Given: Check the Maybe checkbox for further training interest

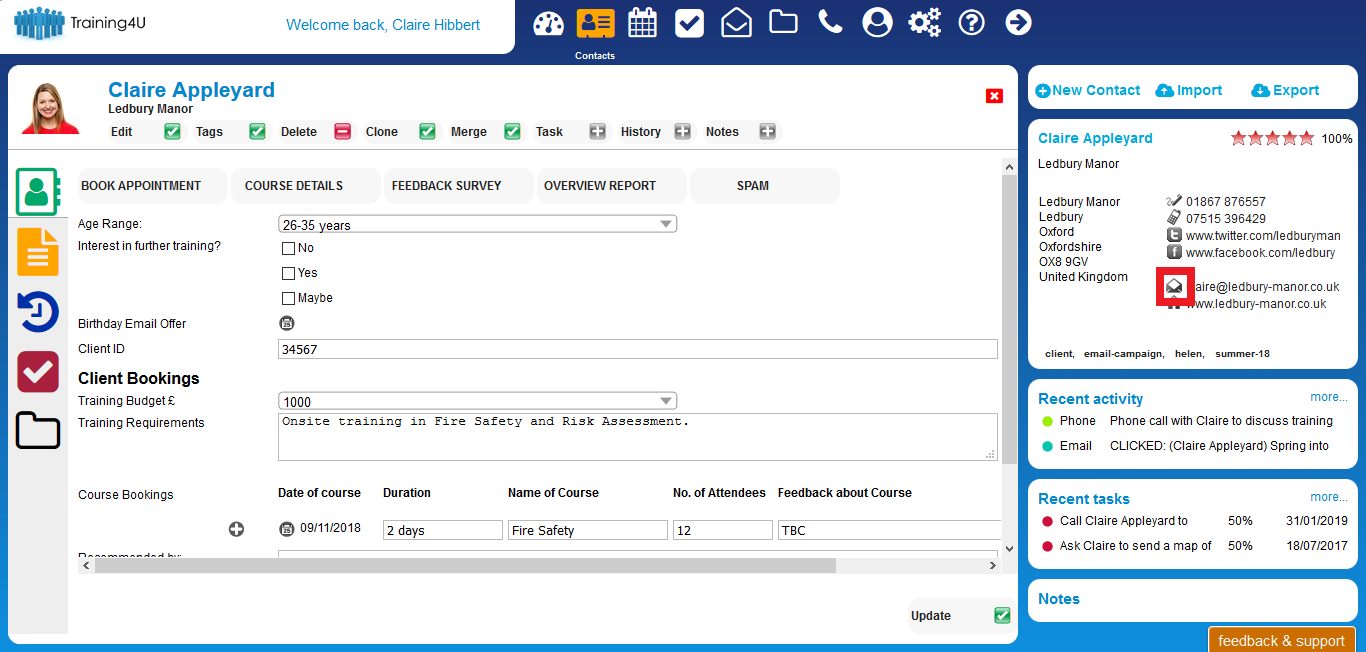Looking at the screenshot, I should [288, 297].
